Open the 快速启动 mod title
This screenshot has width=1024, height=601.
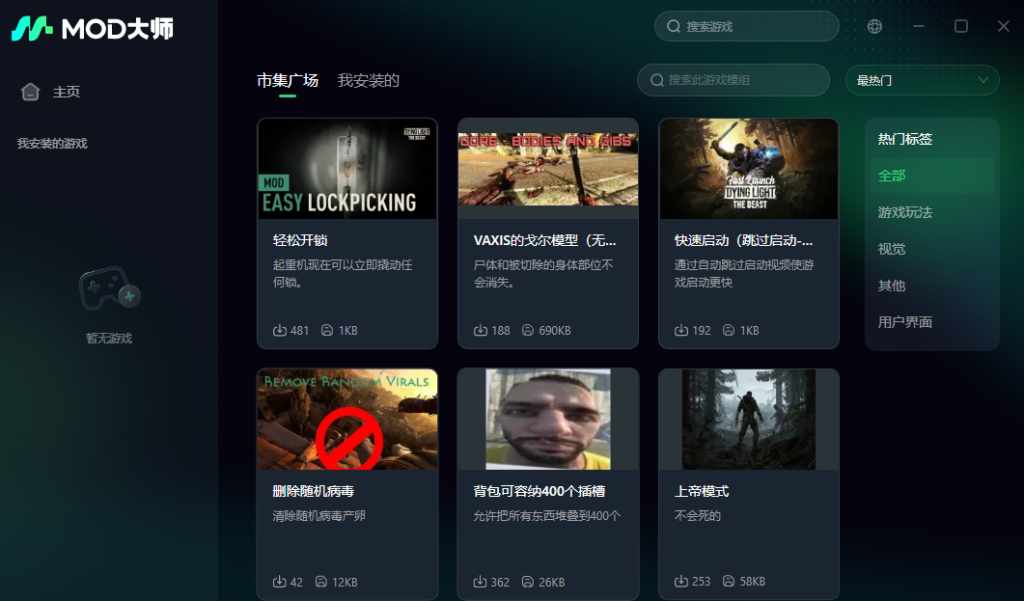(744, 240)
